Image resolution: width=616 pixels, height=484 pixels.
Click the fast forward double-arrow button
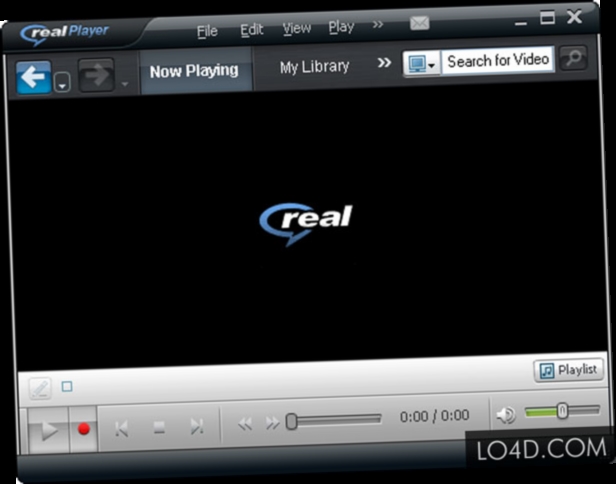click(272, 423)
